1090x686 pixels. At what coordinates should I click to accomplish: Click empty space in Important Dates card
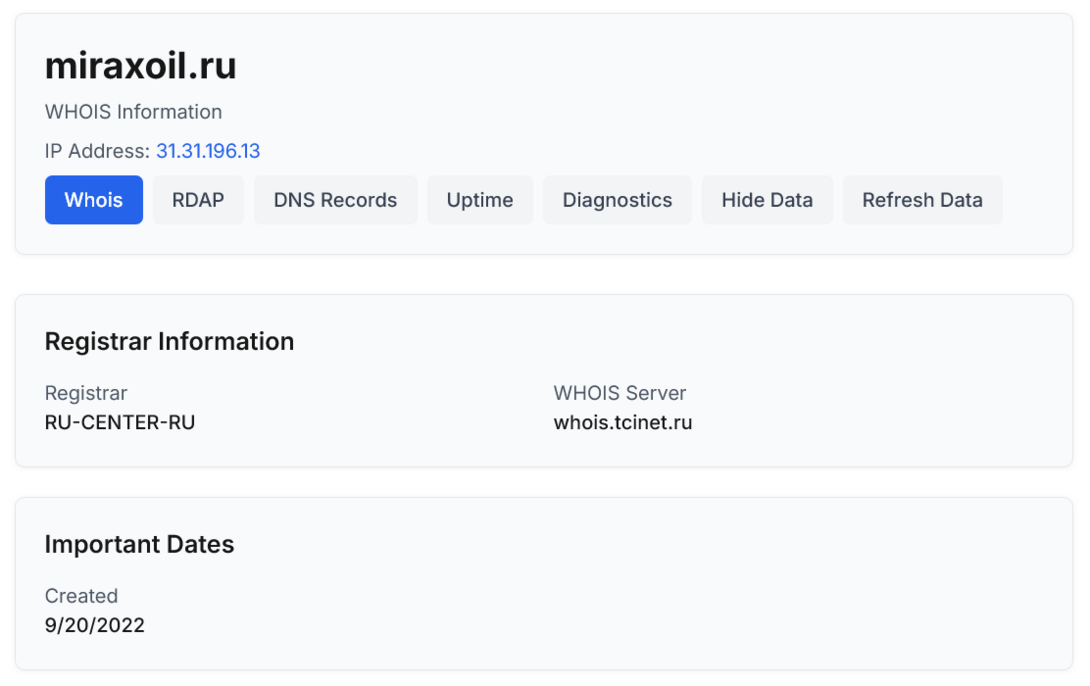[x=700, y=600]
